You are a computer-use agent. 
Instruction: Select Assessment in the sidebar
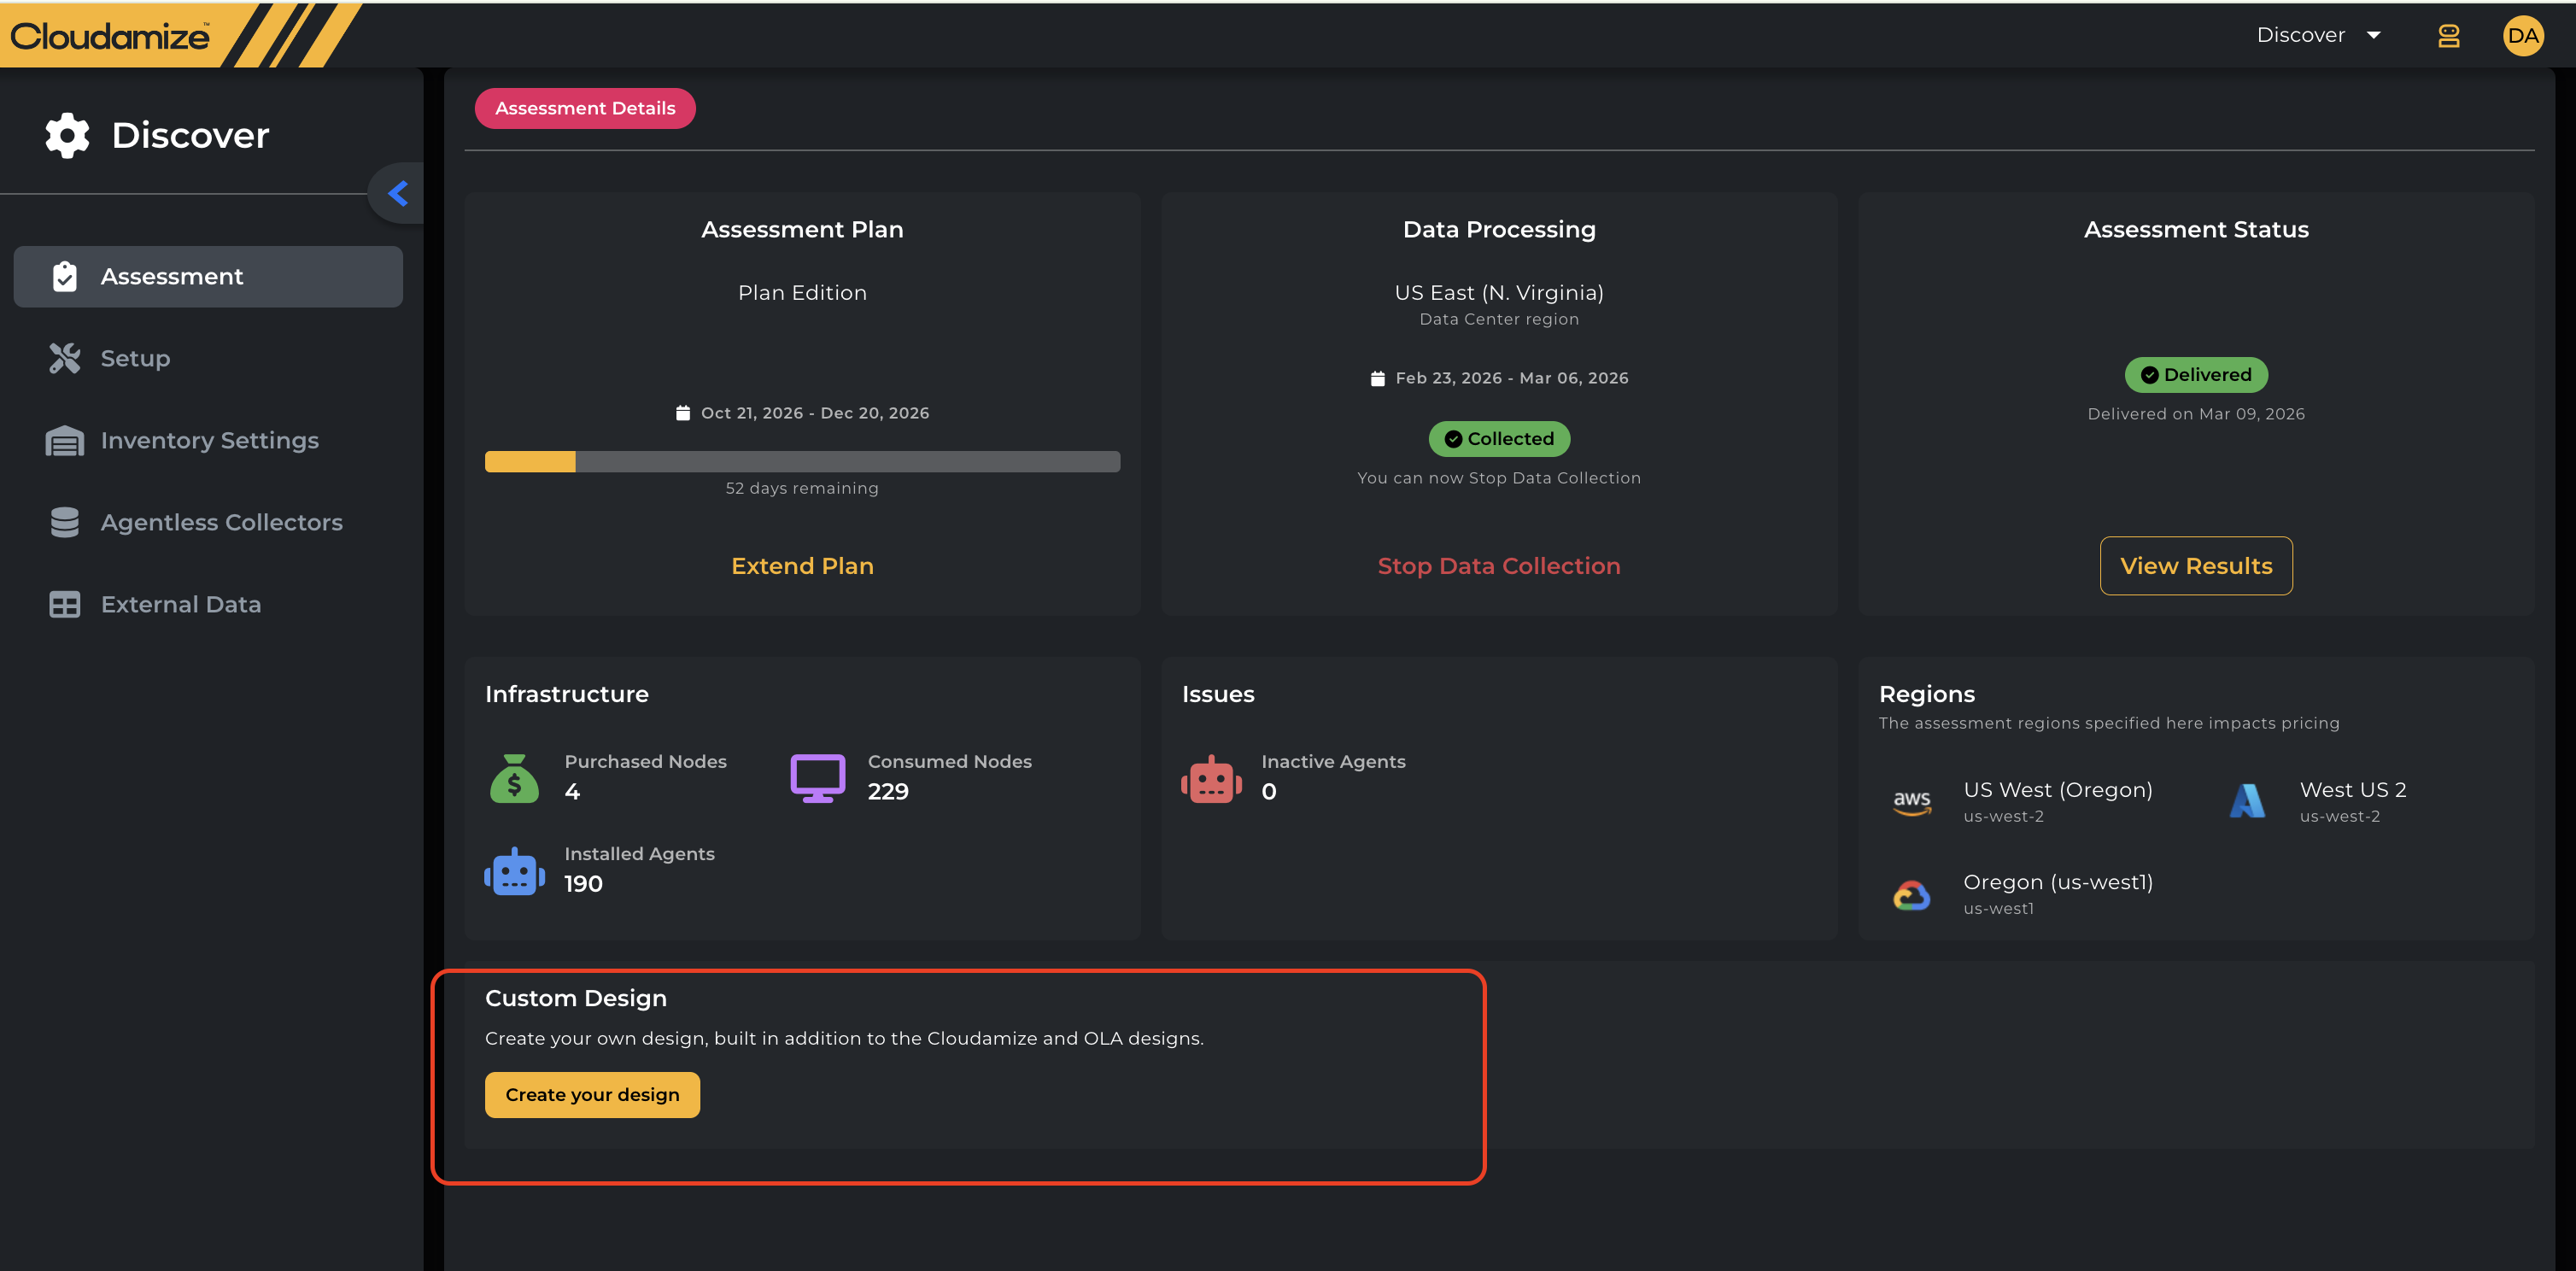coord(208,276)
